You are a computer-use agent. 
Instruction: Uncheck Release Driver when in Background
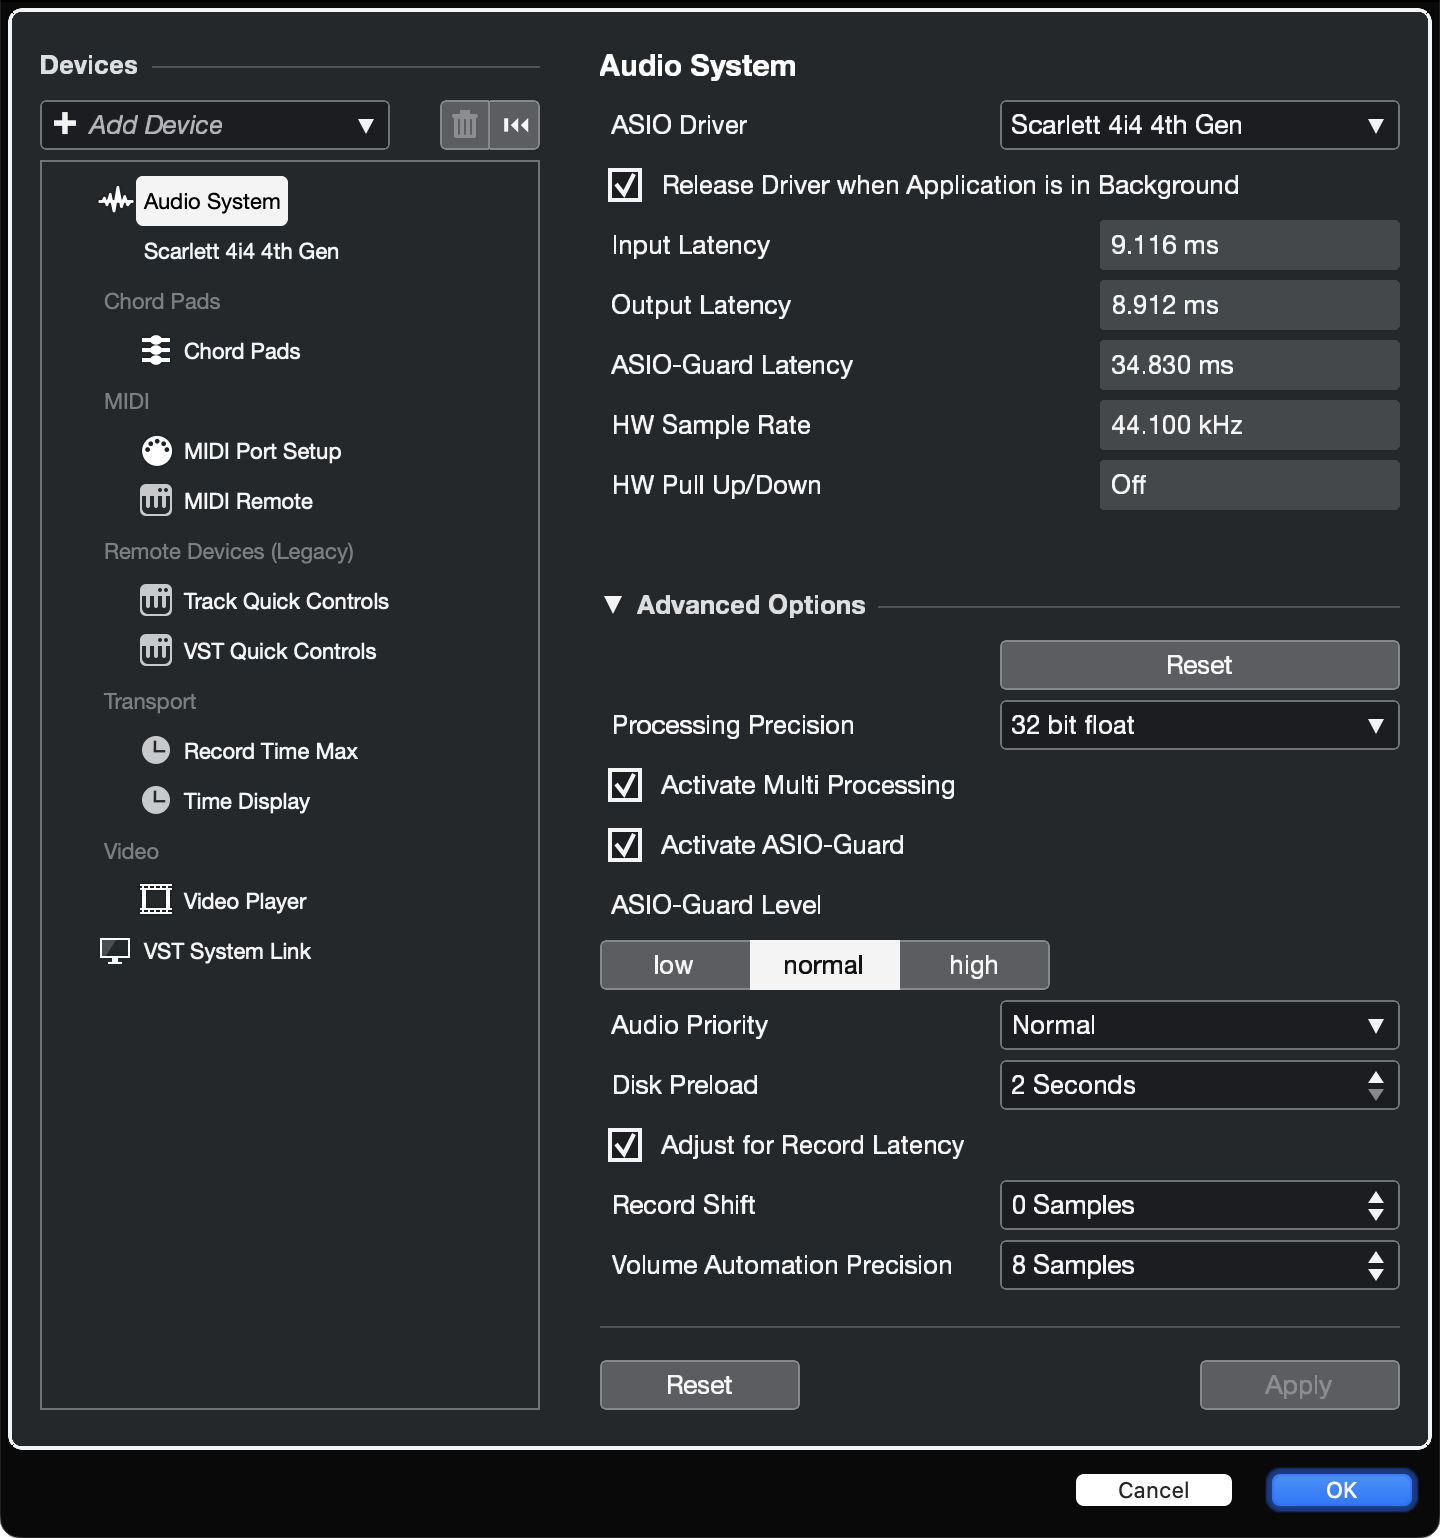click(x=625, y=185)
